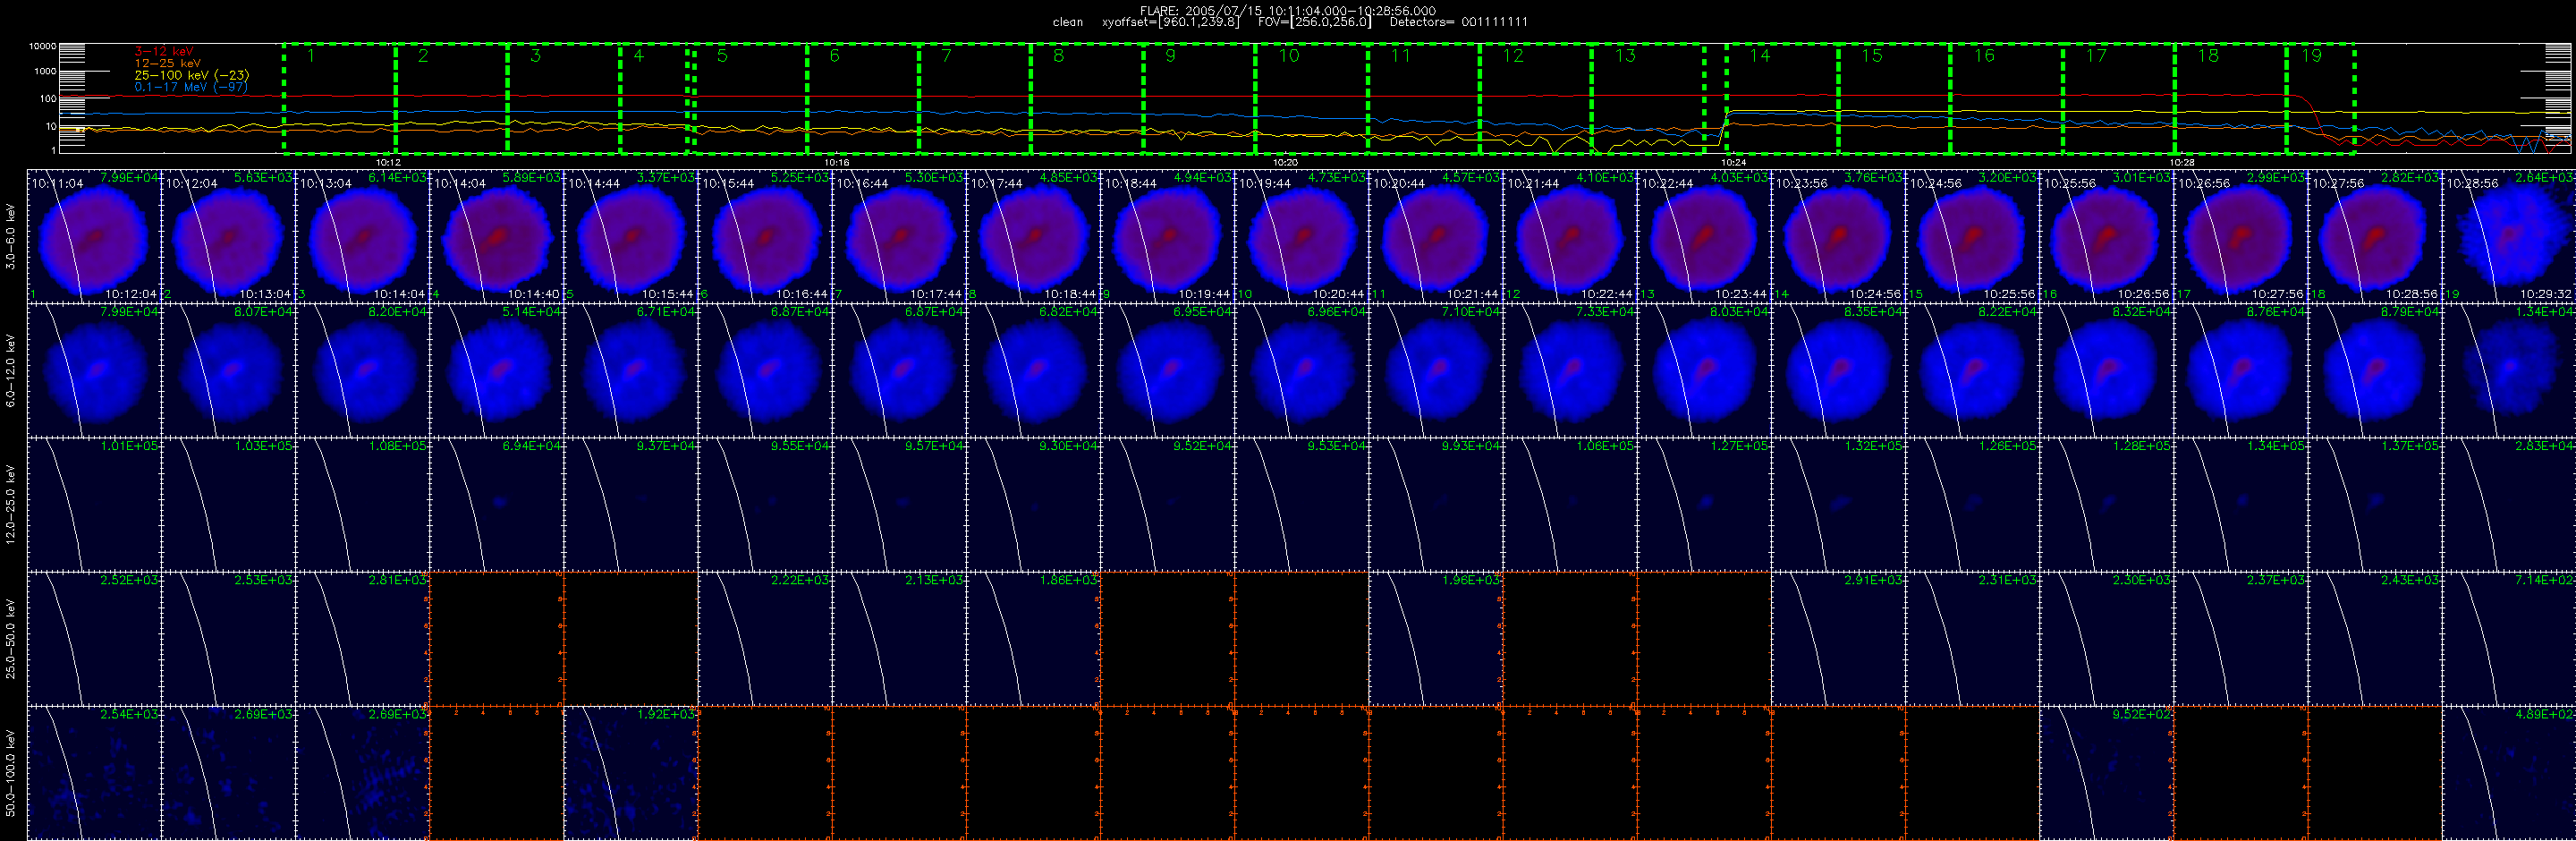Viewport: 2576px width, 841px height.
Task: Select interval 19 marker in the light curve
Action: (x=2312, y=56)
